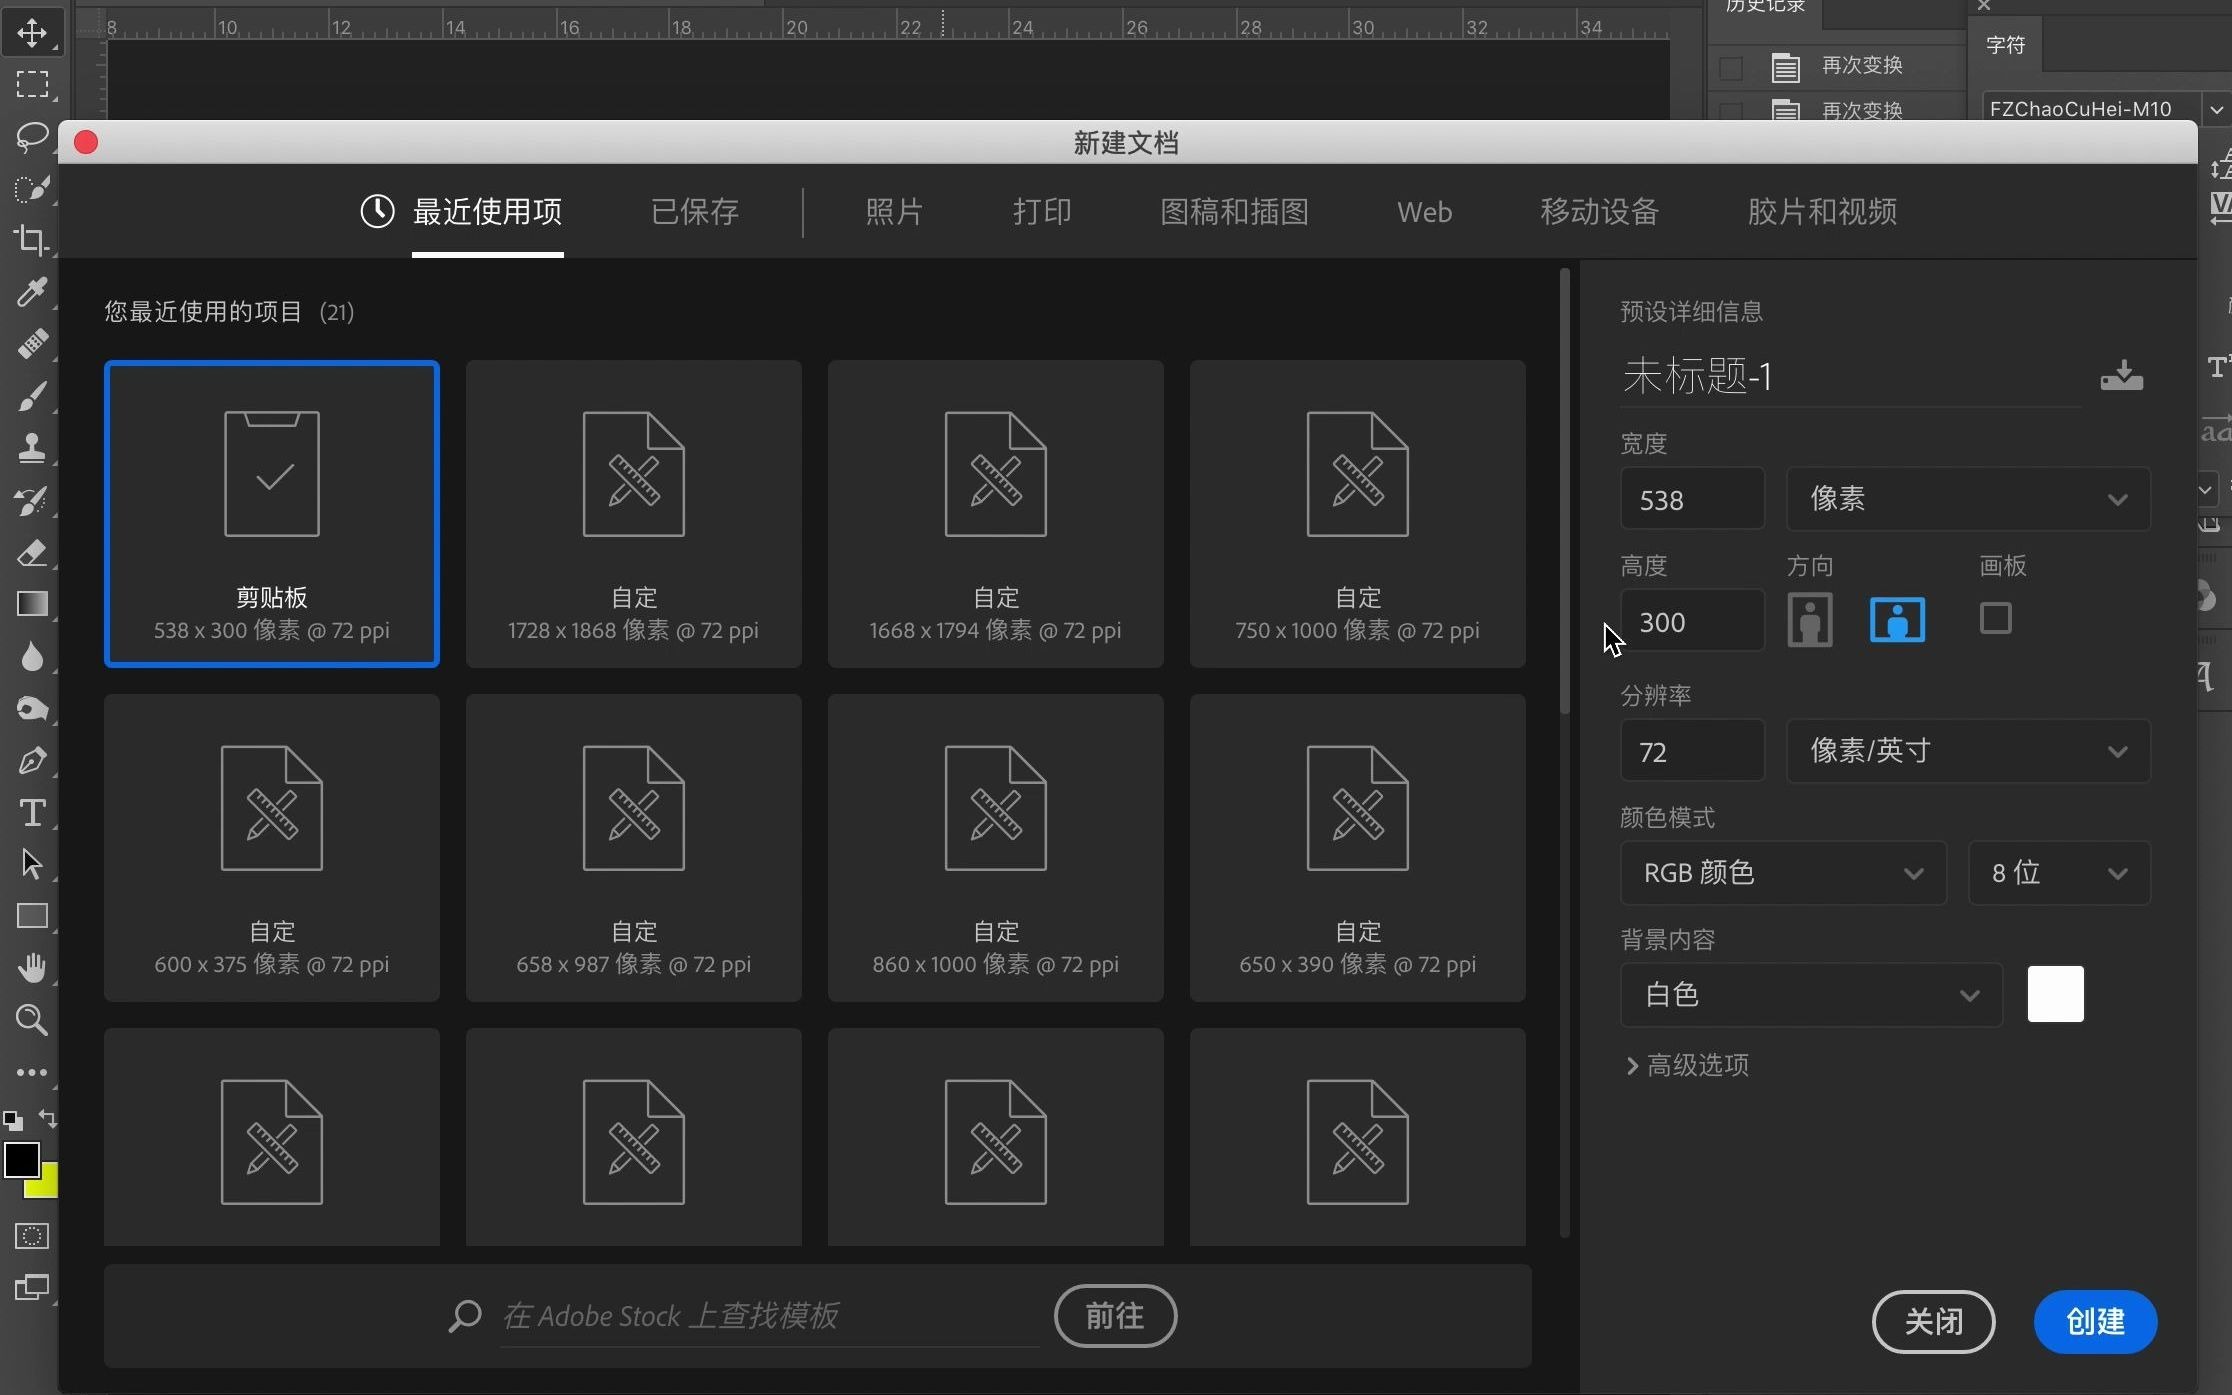
Task: Set orientation to landscape
Action: point(1897,620)
